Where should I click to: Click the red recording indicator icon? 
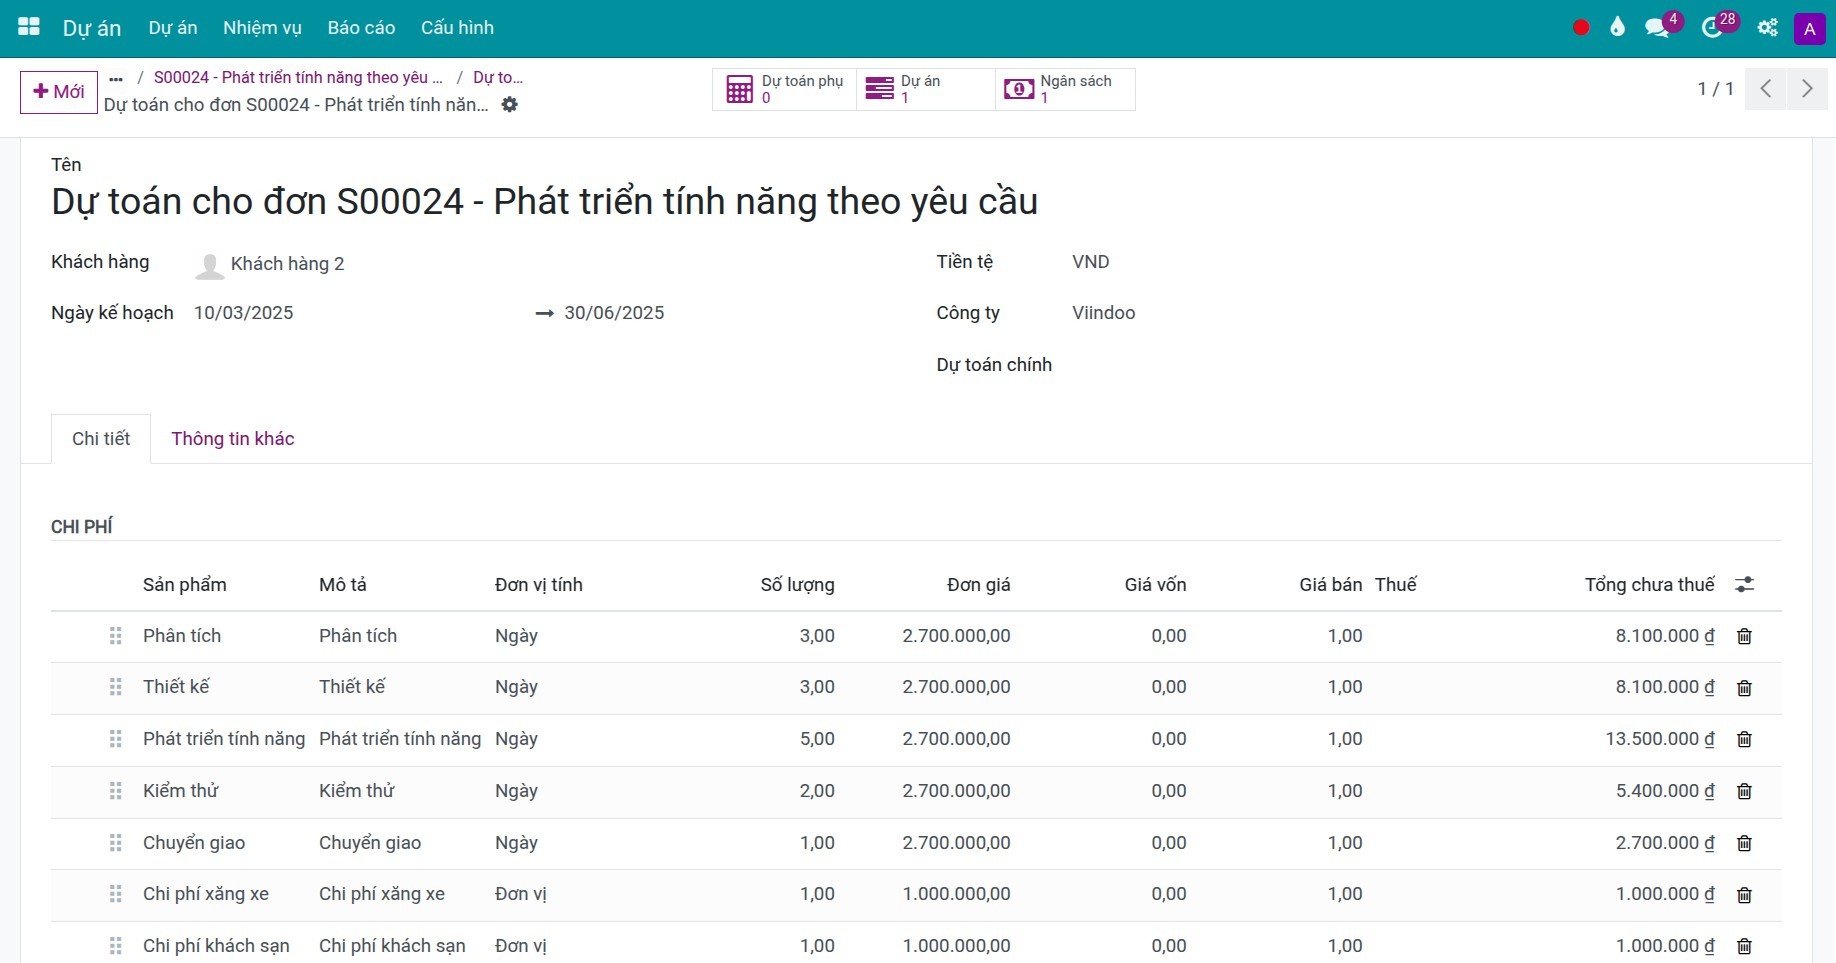pos(1581,28)
